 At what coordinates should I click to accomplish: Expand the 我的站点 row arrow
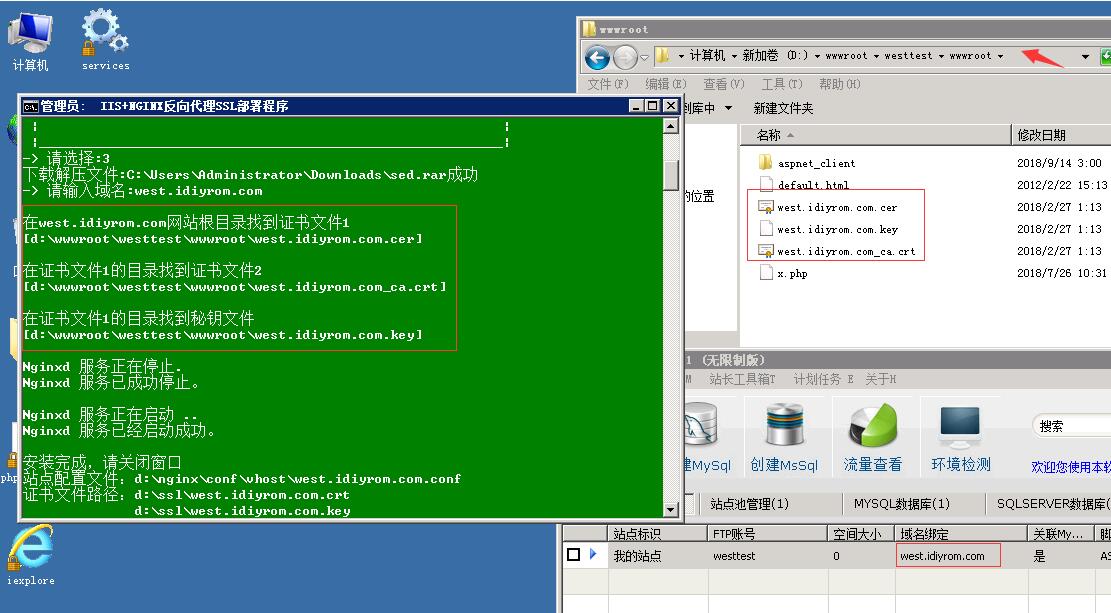(x=593, y=555)
